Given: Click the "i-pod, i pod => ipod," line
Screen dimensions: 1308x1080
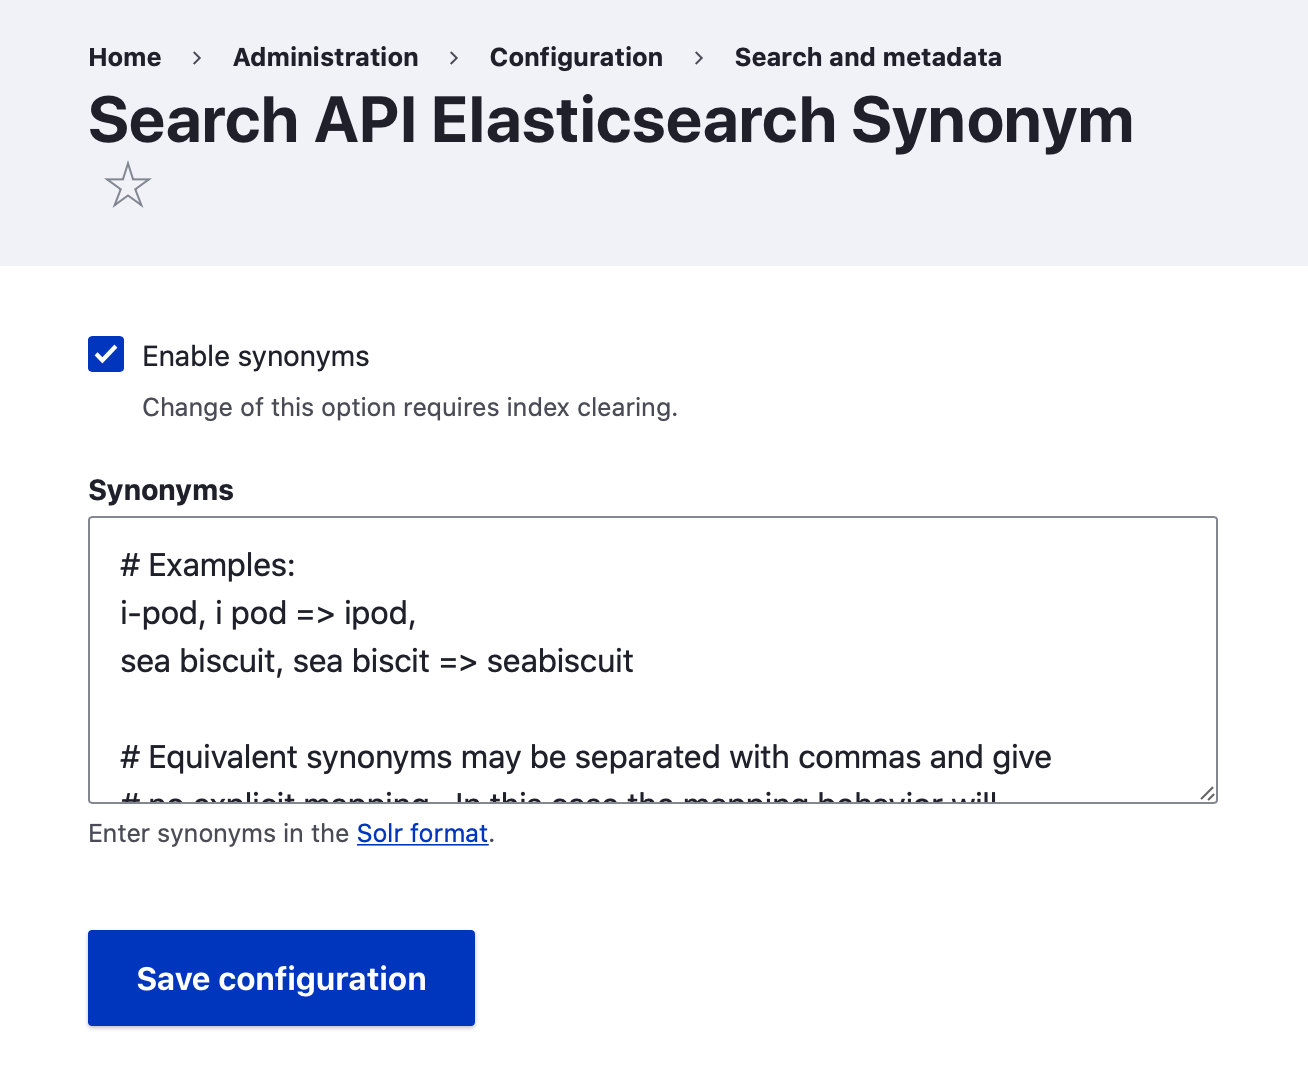Looking at the screenshot, I should point(268,613).
